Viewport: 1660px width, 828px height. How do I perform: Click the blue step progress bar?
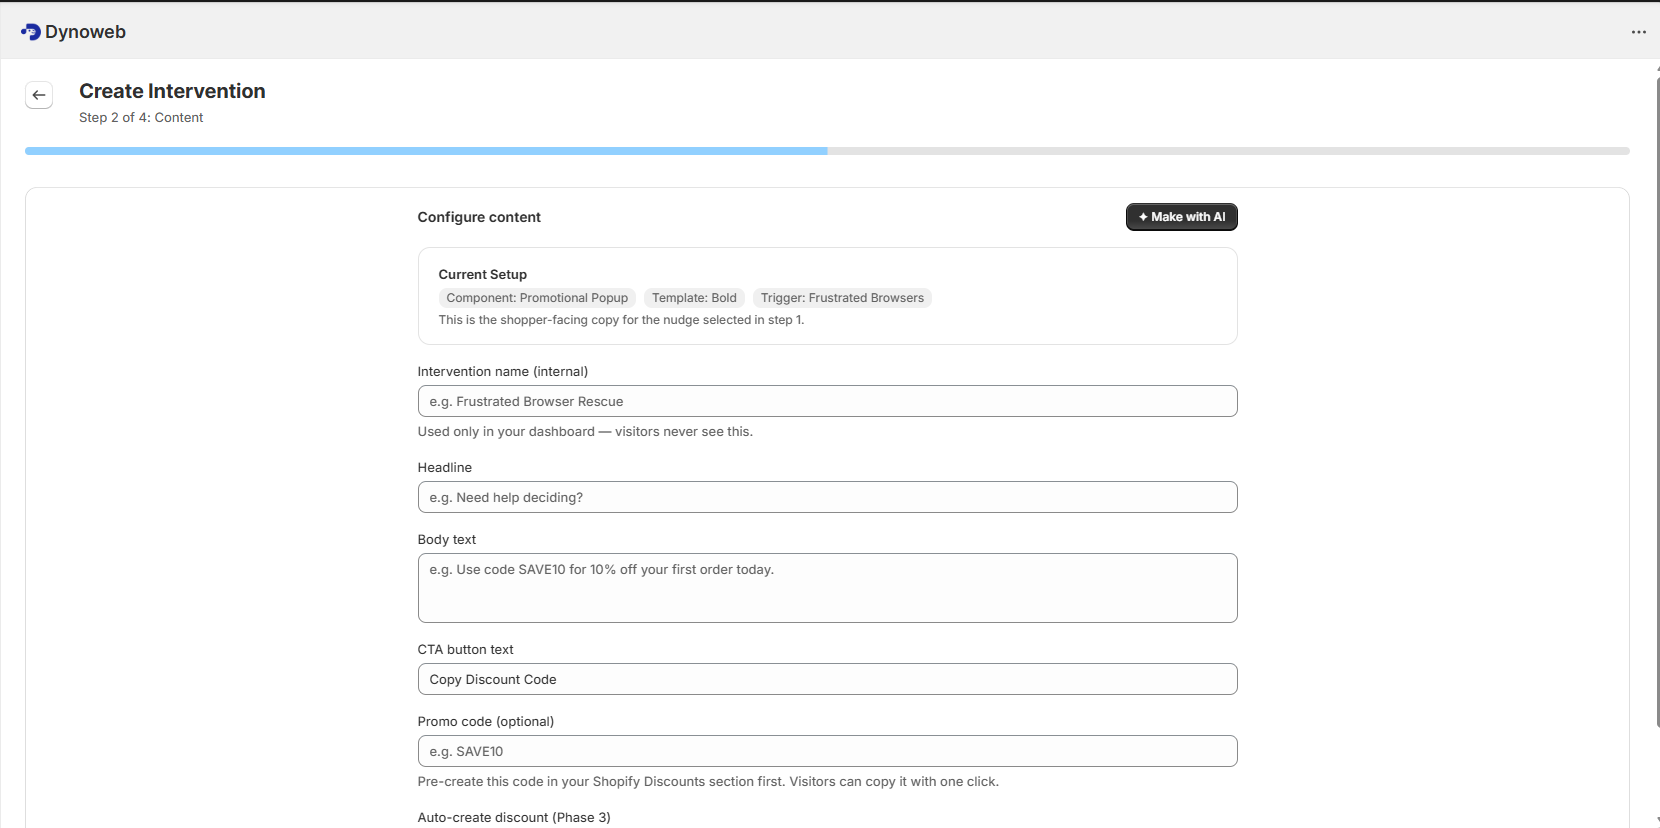[x=426, y=151]
